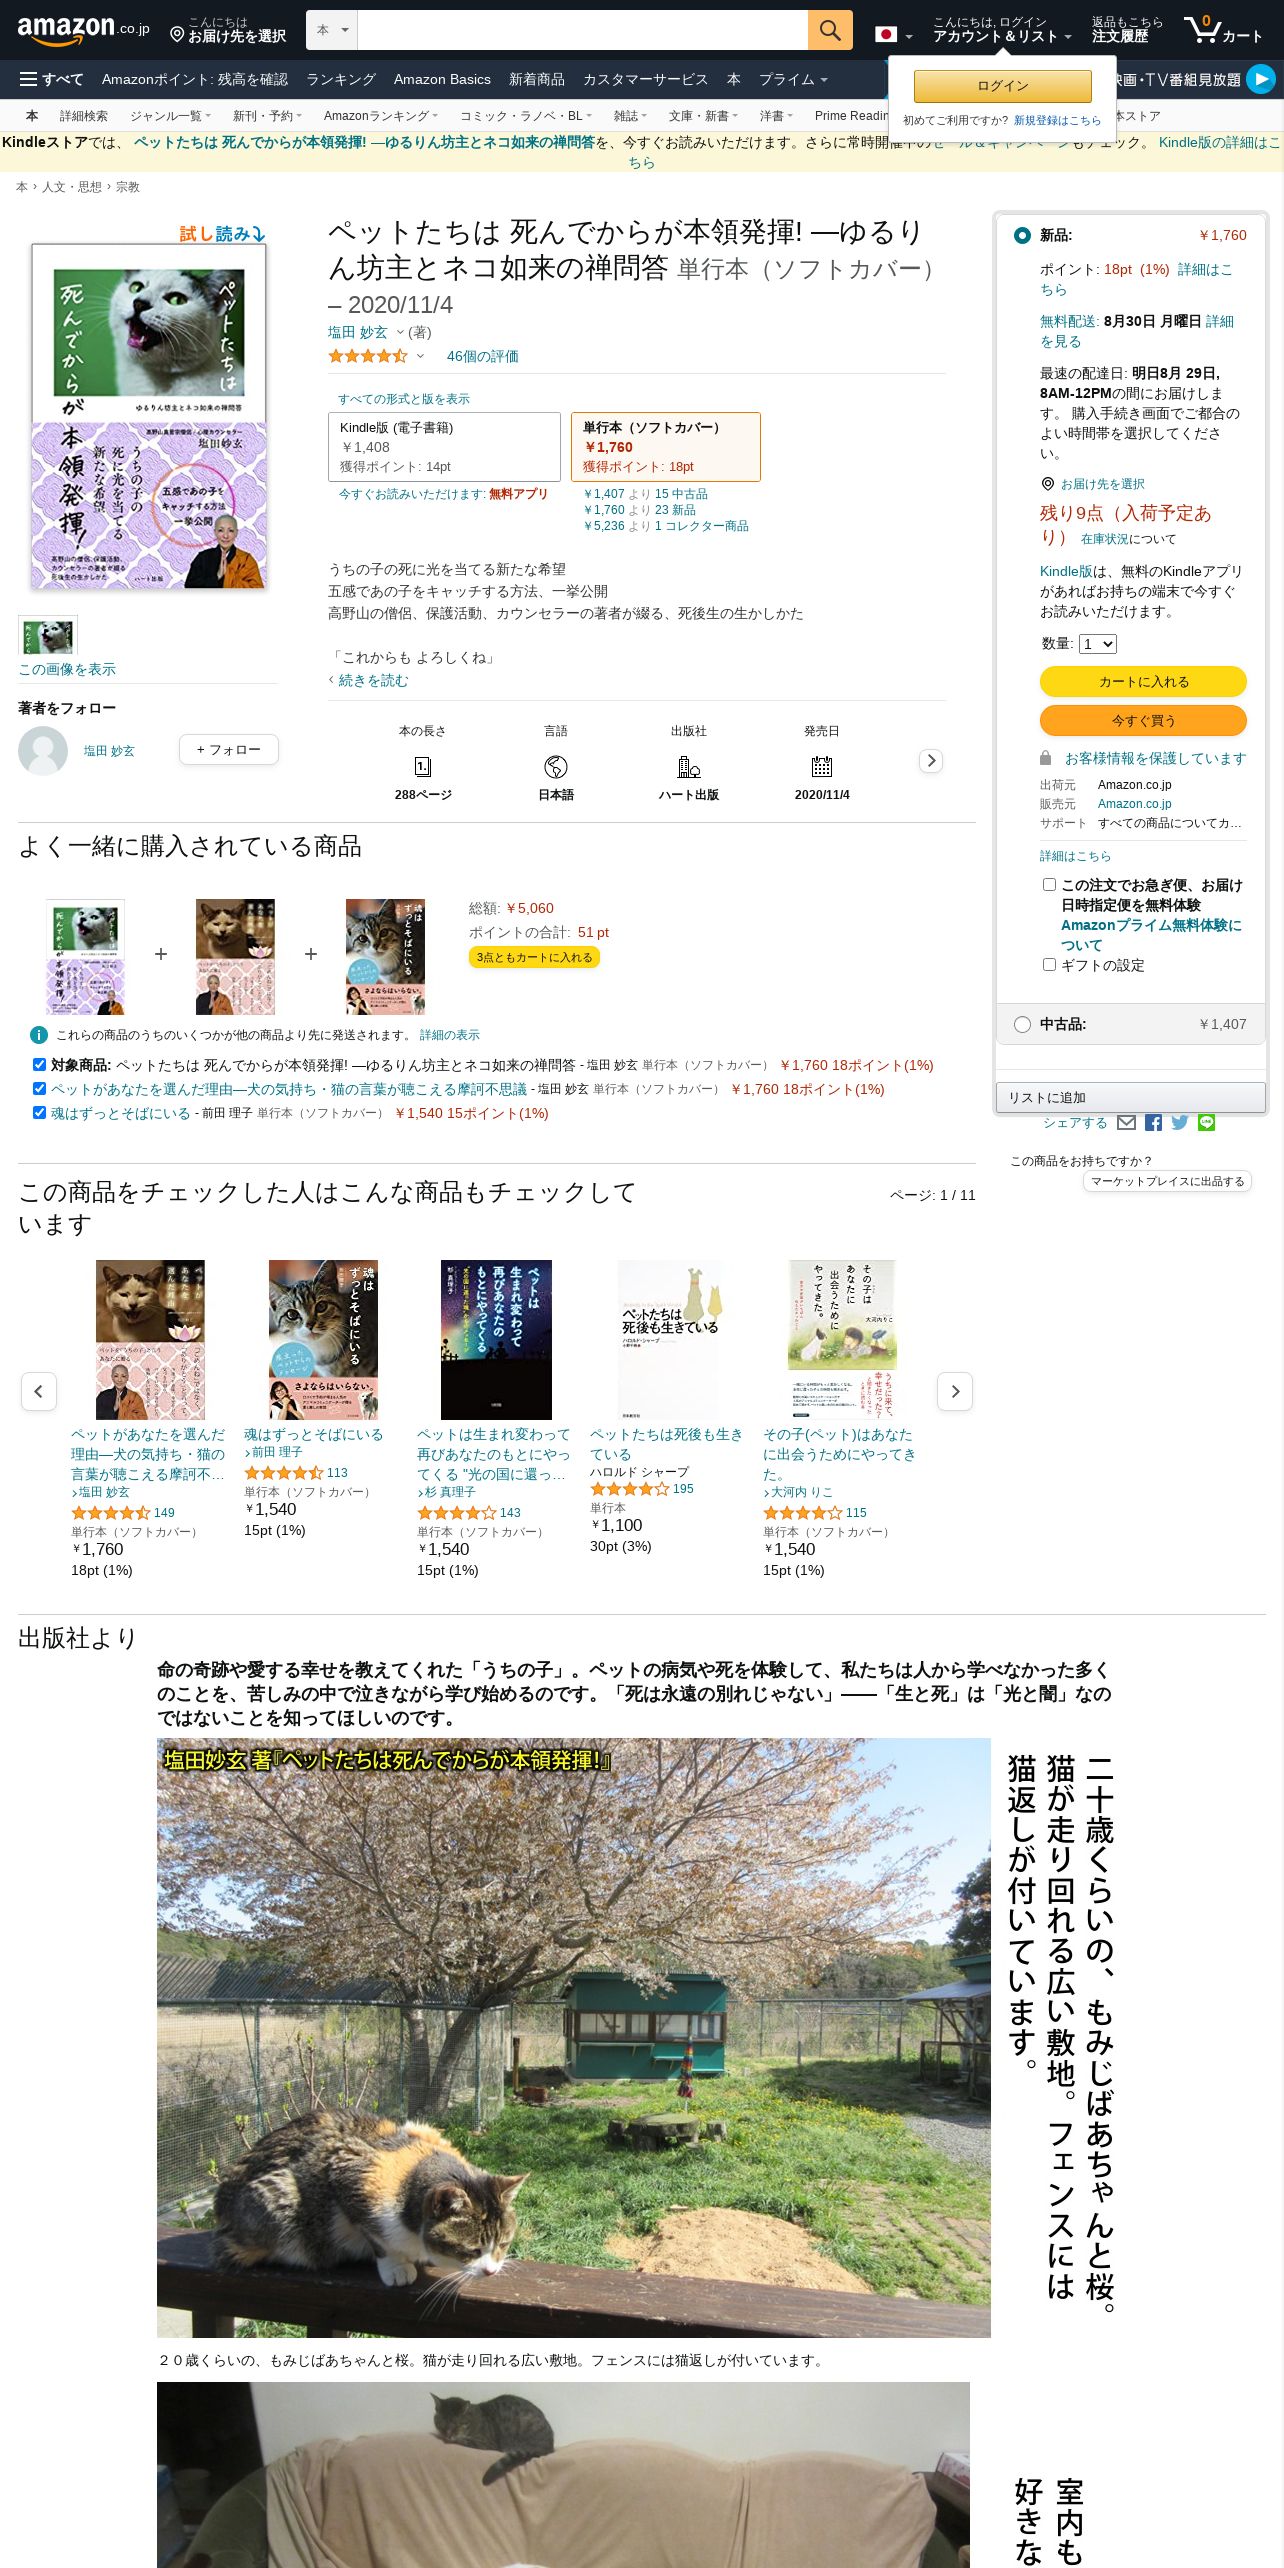This screenshot has height=2568, width=1284.
Task: Open 新規登録はこちら signup link
Action: pyautogui.click(x=1057, y=120)
